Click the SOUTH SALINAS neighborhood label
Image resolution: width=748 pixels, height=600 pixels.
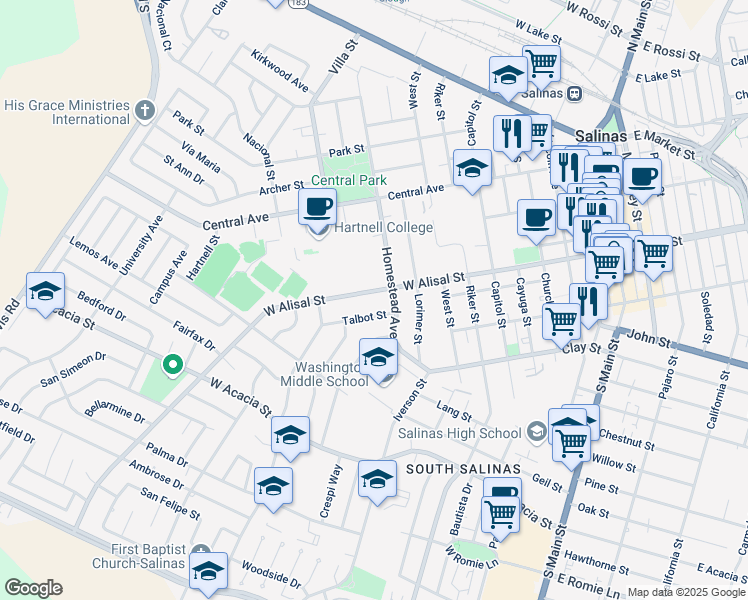point(463,469)
